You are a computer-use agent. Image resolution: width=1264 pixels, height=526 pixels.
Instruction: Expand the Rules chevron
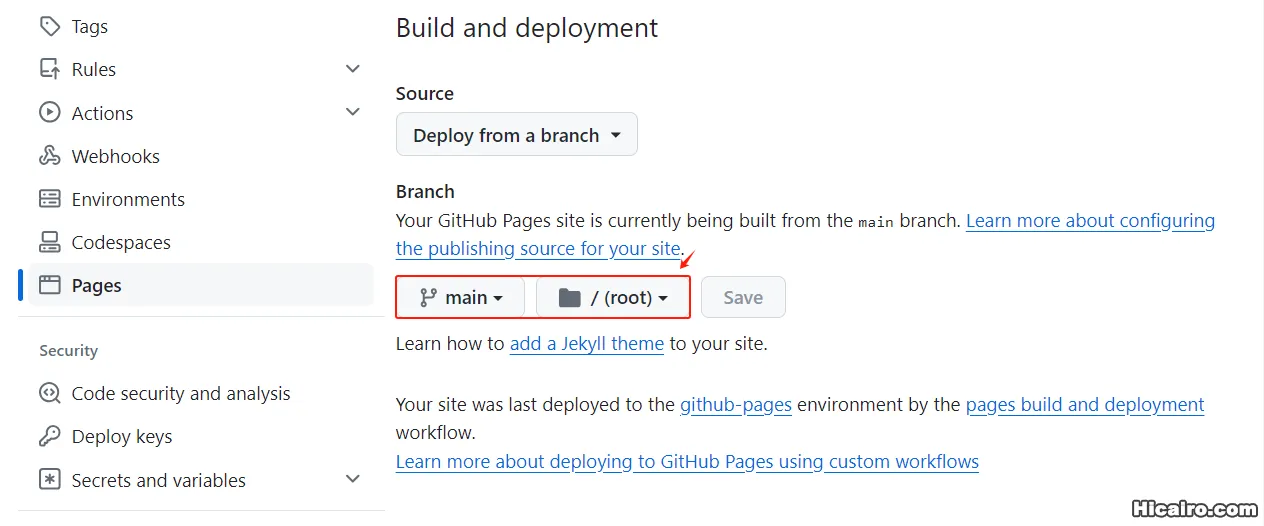tap(352, 69)
